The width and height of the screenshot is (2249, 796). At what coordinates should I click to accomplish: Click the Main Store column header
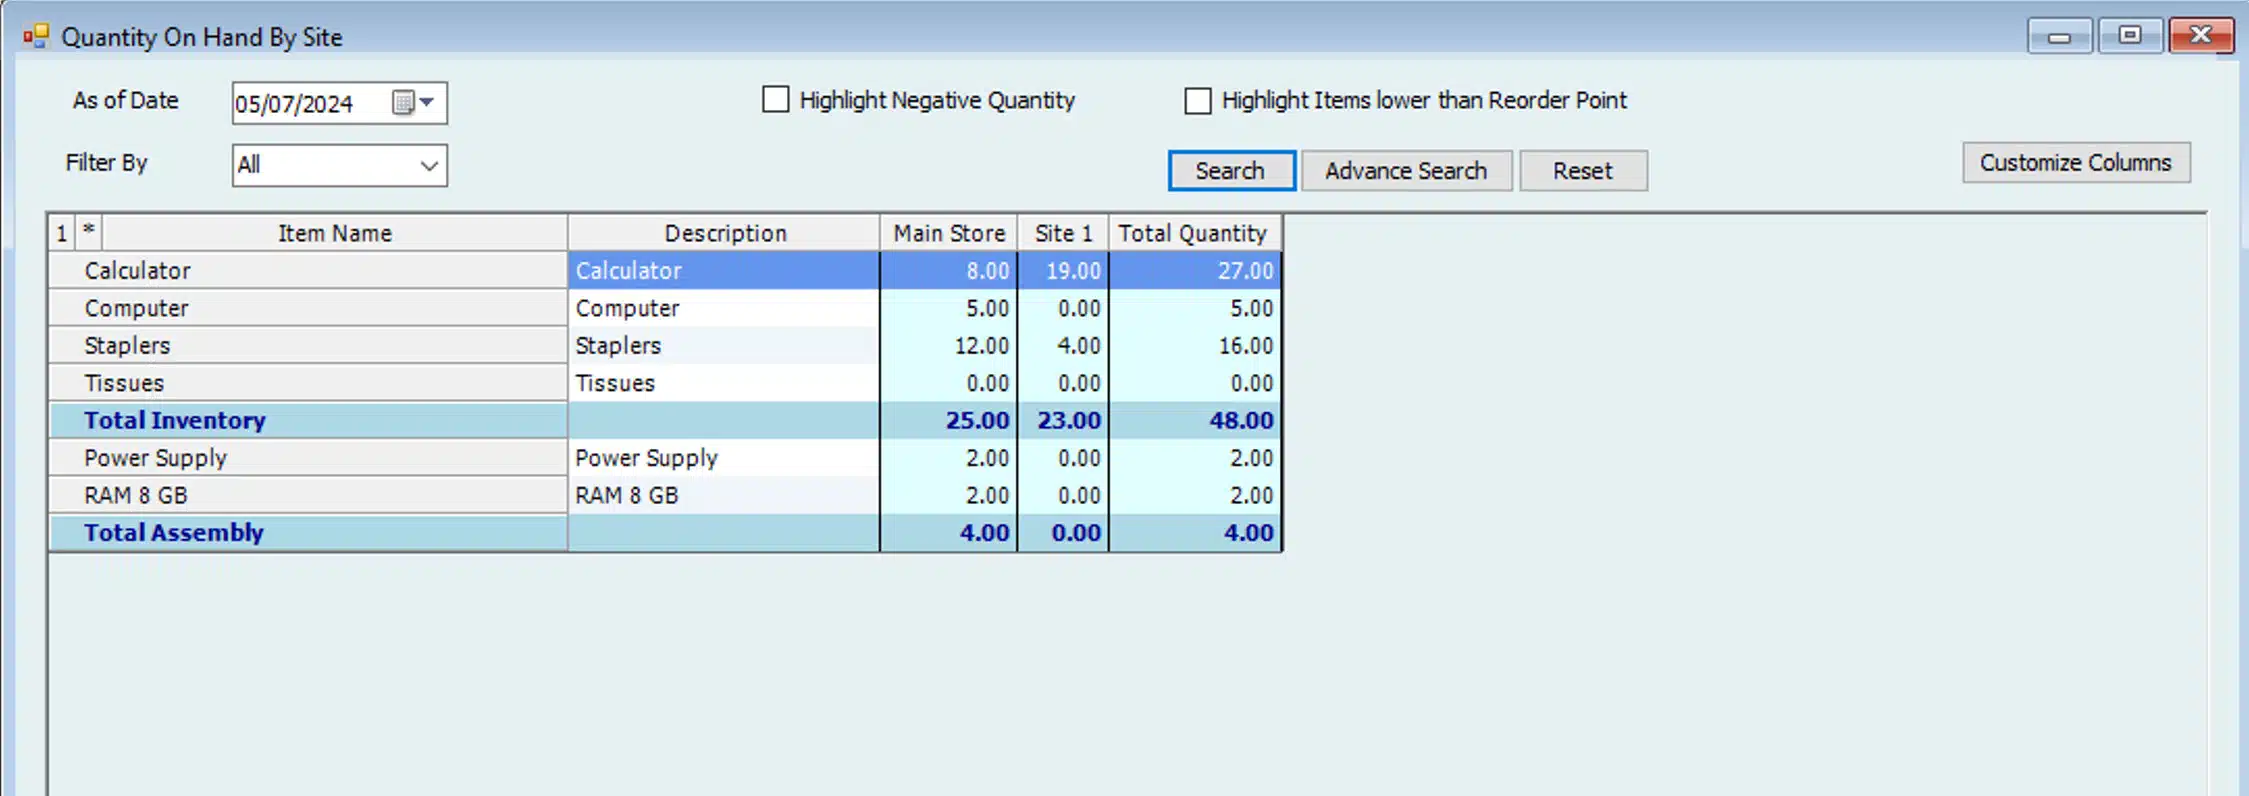coord(948,233)
